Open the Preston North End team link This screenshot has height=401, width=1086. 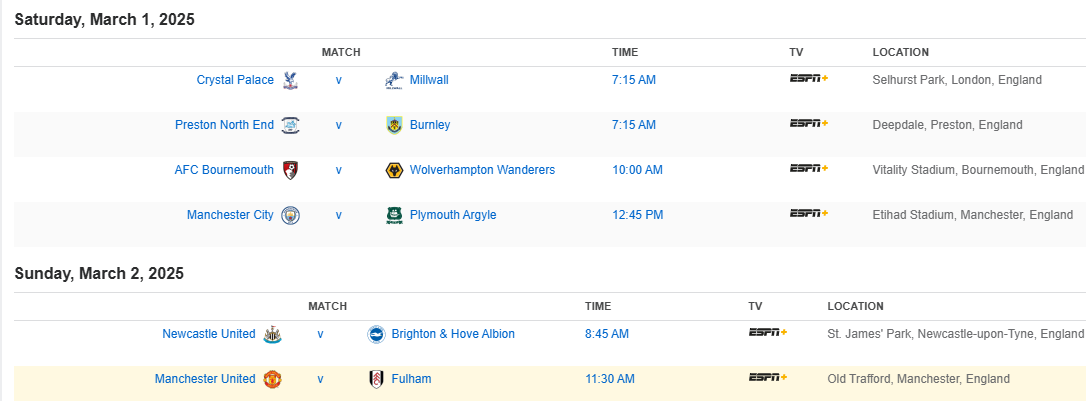[224, 125]
